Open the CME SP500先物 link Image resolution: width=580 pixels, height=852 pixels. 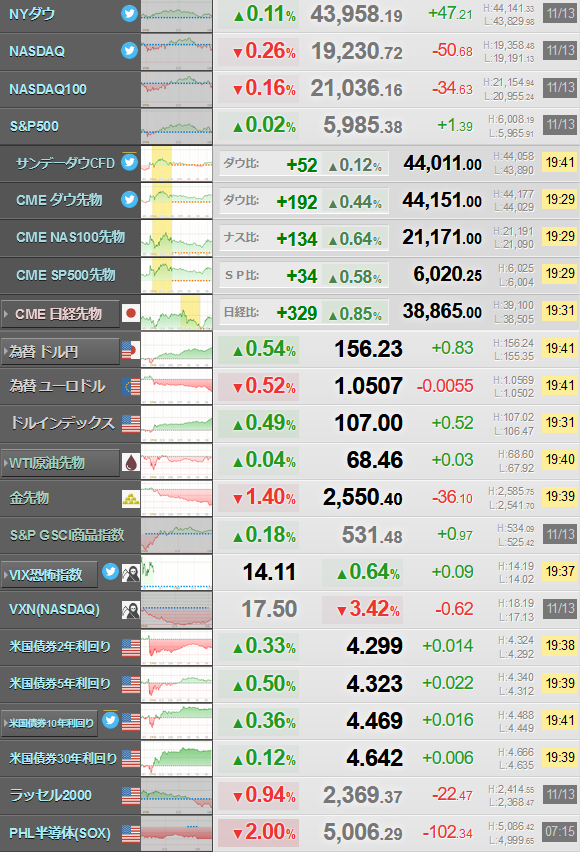click(66, 274)
